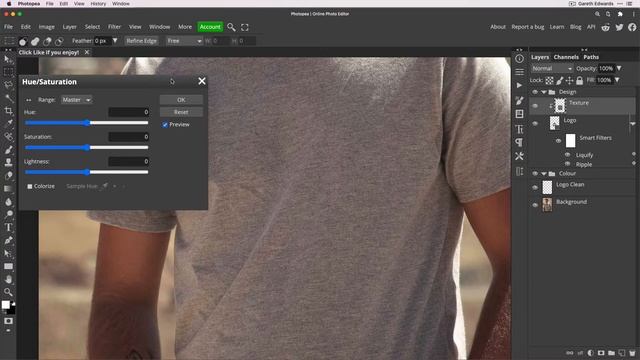Screen dimensions: 640x360
Task: Select the Crop tool
Action: coord(8,111)
